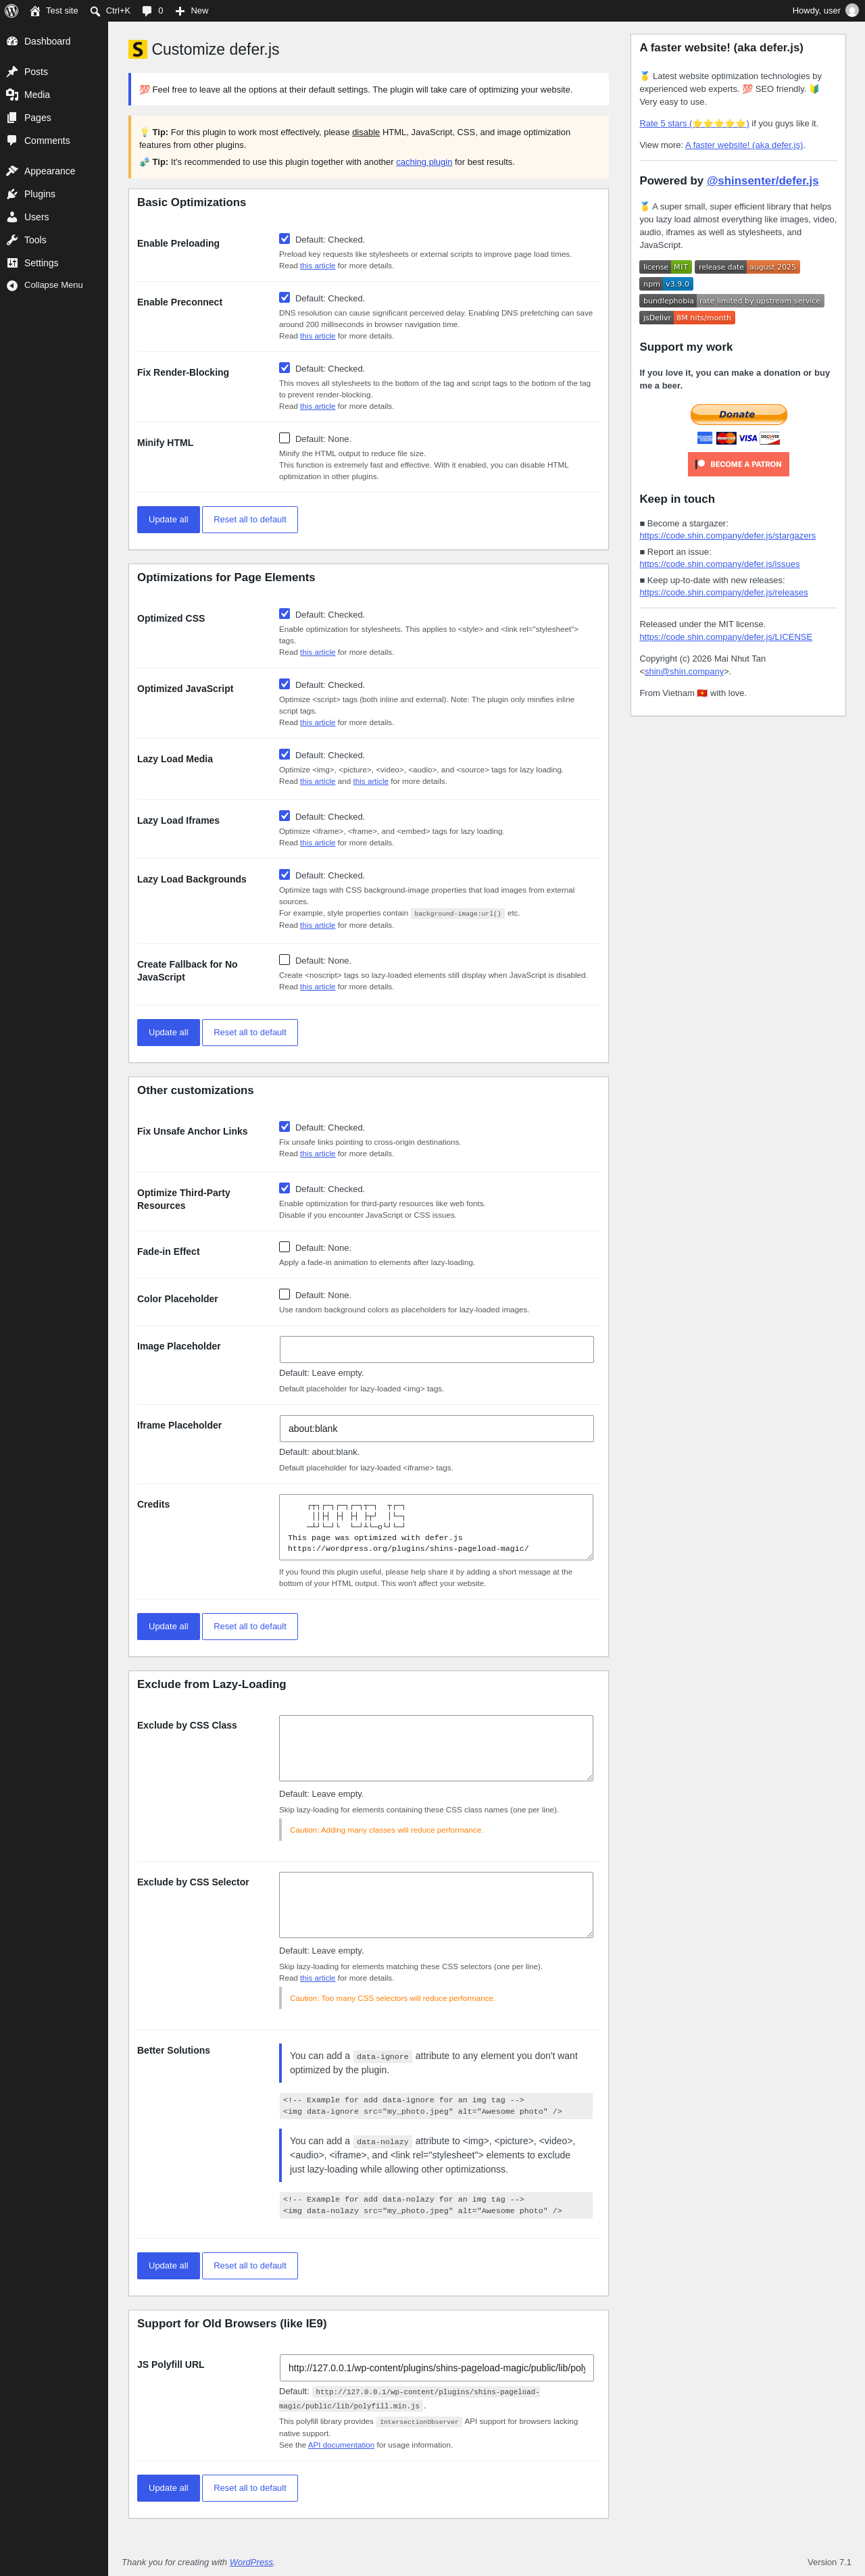Toggle the Fix Unsafe Anchor Links checkbox
This screenshot has width=865, height=2576.
click(285, 1127)
